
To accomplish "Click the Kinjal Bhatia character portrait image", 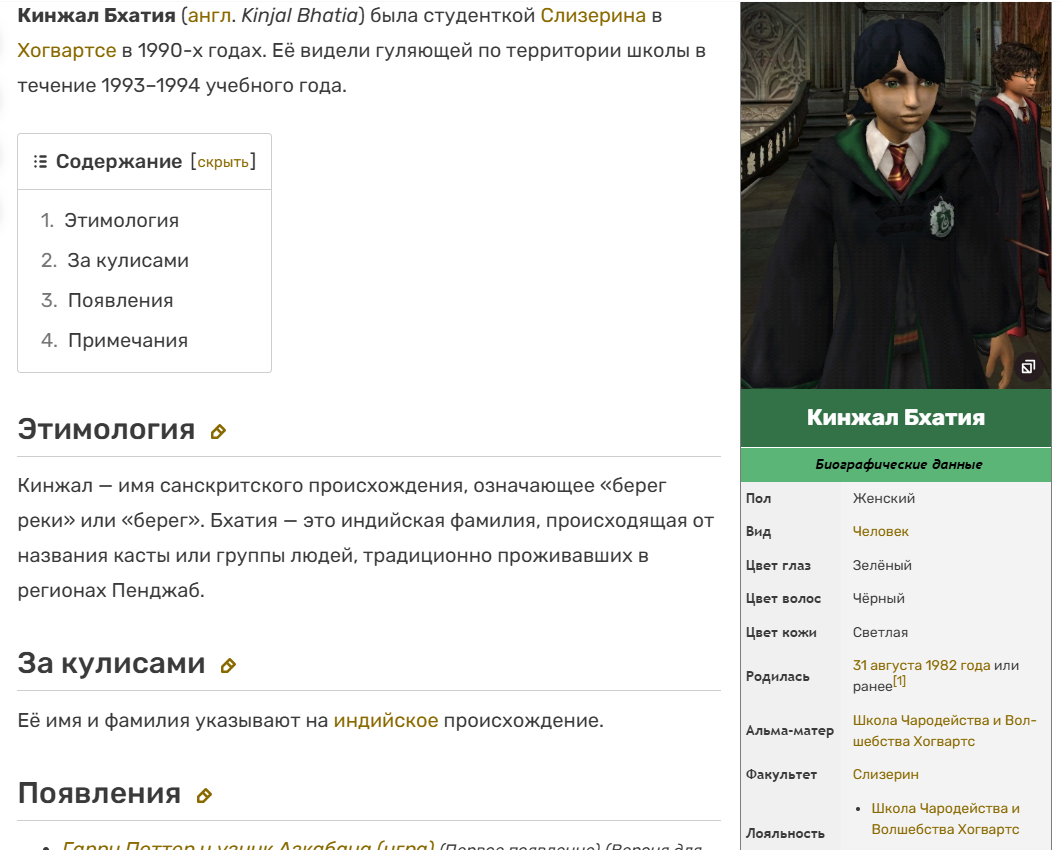I will [896, 196].
